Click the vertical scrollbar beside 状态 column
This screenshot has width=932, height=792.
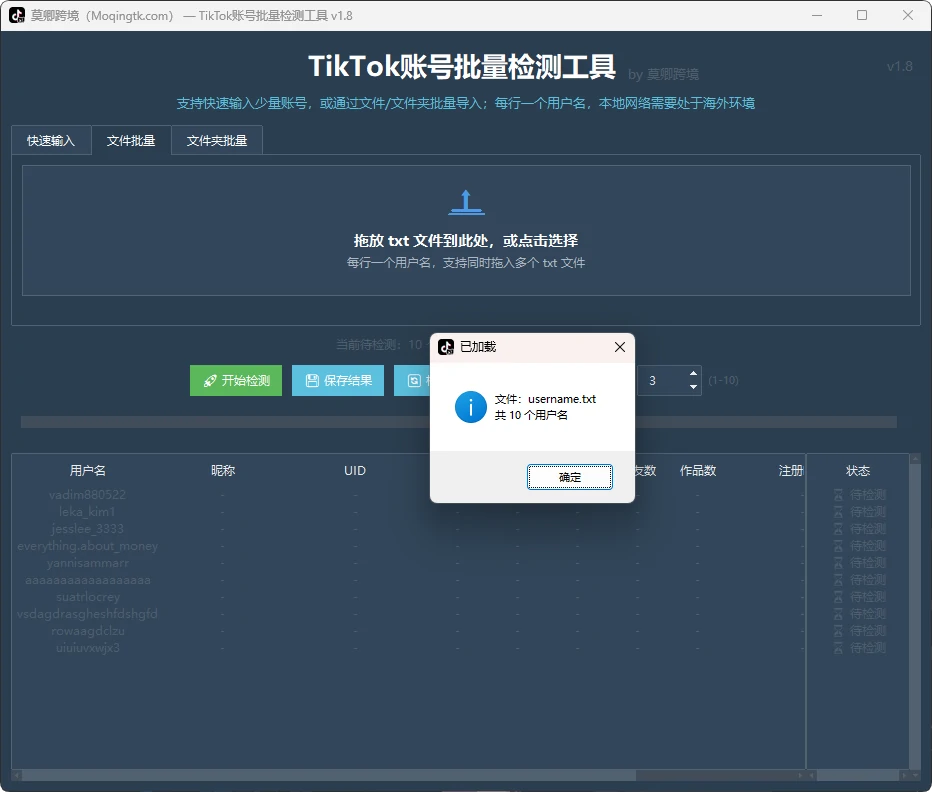(915, 612)
